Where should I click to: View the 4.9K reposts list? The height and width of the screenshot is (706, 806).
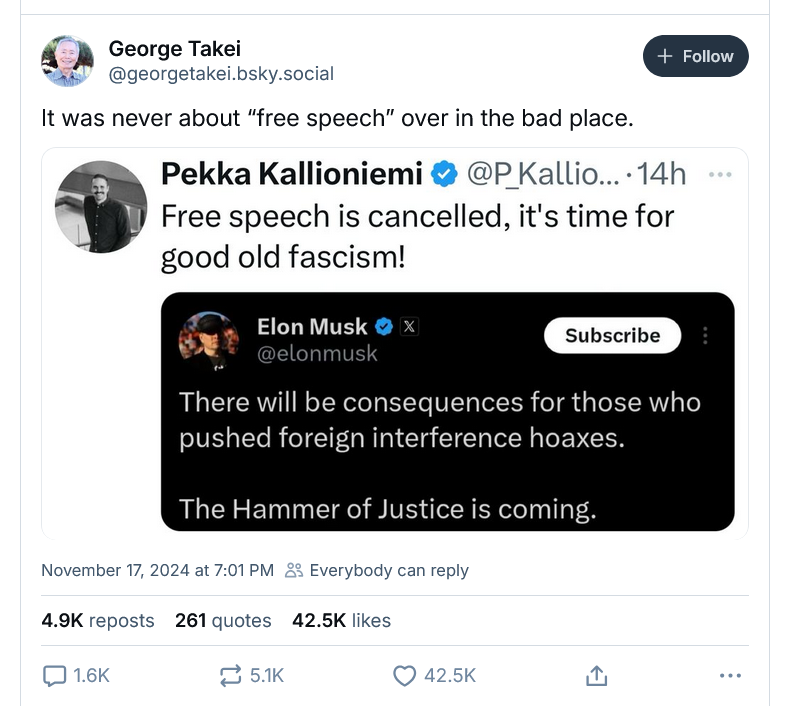click(98, 620)
